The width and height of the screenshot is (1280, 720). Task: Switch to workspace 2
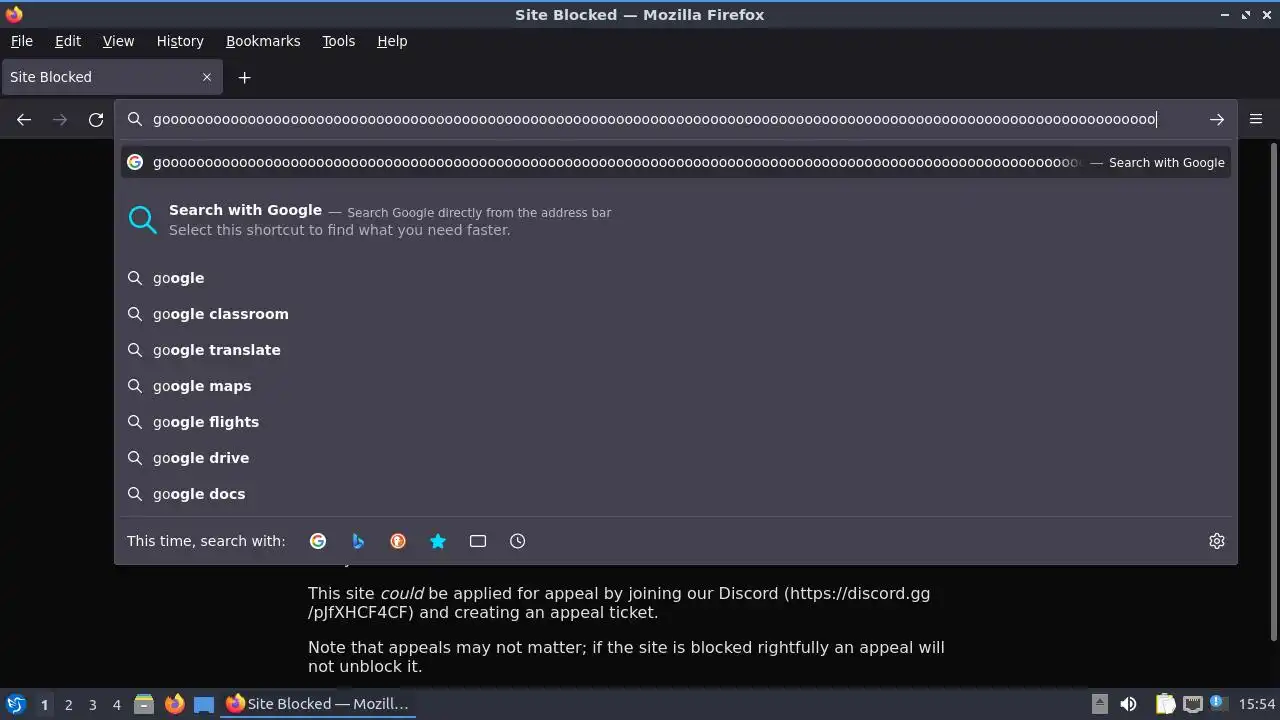coord(68,704)
